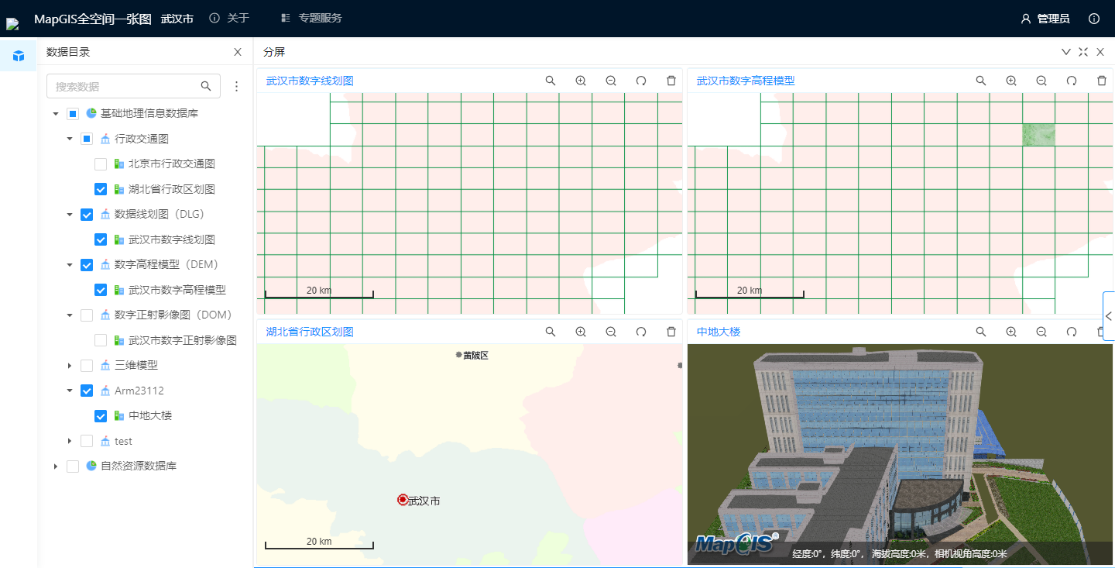Click the search magnifier in 搜索数据 box

click(x=206, y=86)
